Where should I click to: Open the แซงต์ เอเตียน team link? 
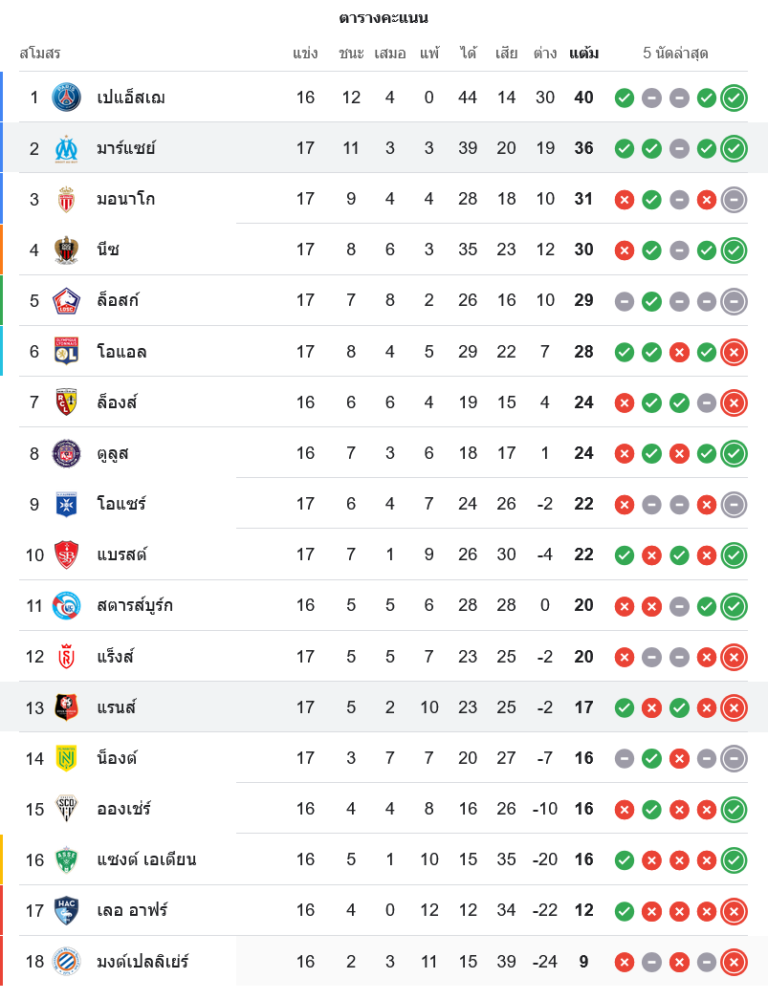coord(146,859)
